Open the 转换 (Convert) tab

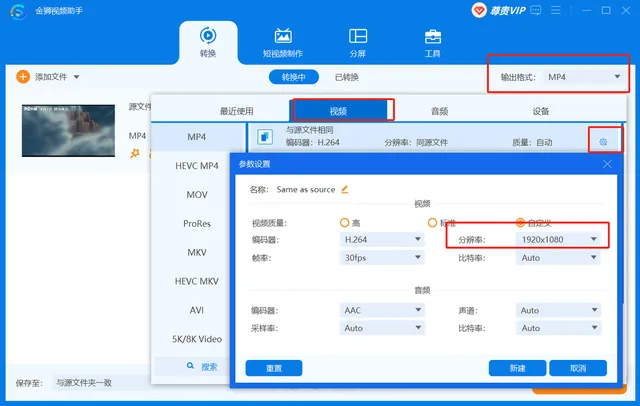[208, 42]
